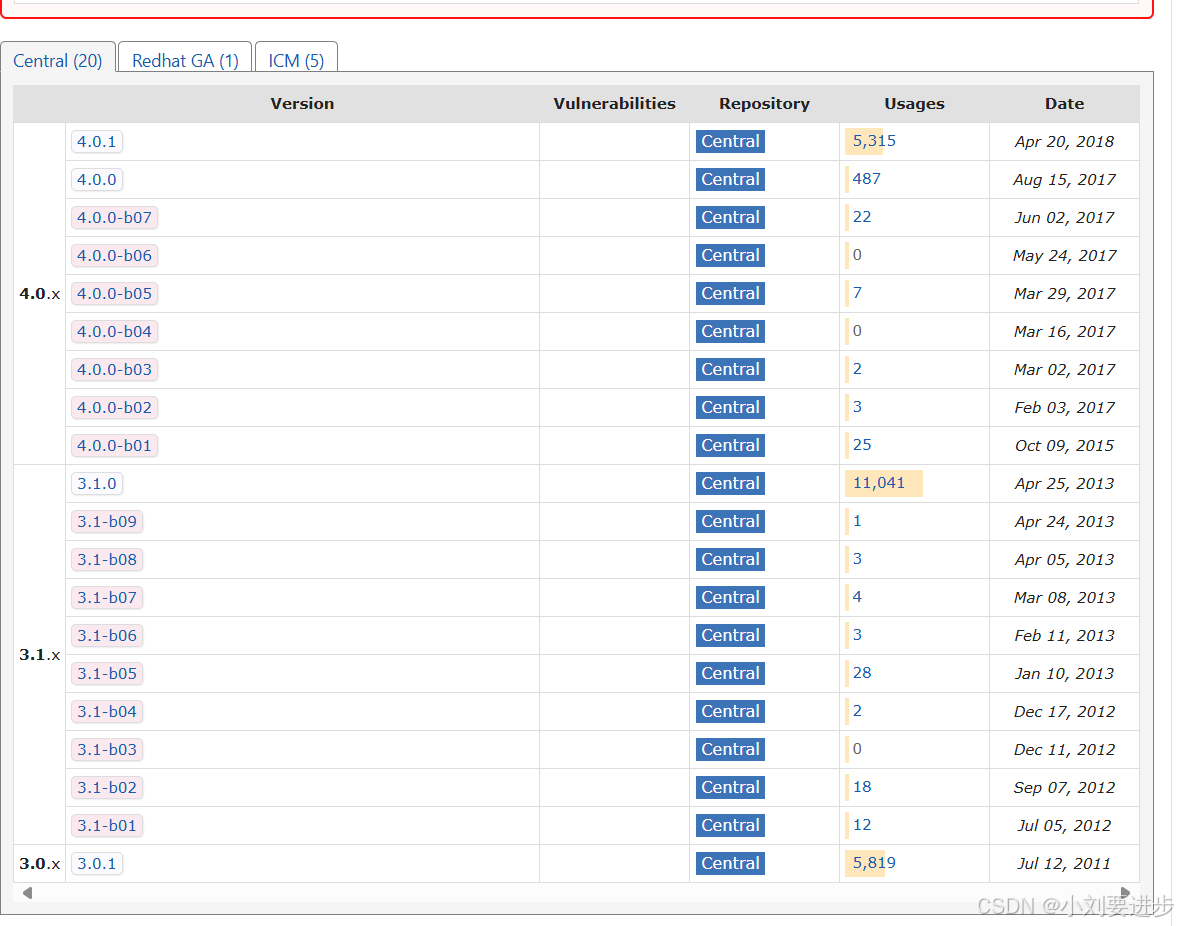The width and height of the screenshot is (1178, 926).
Task: Open version 3.1-b01 link
Action: click(107, 825)
